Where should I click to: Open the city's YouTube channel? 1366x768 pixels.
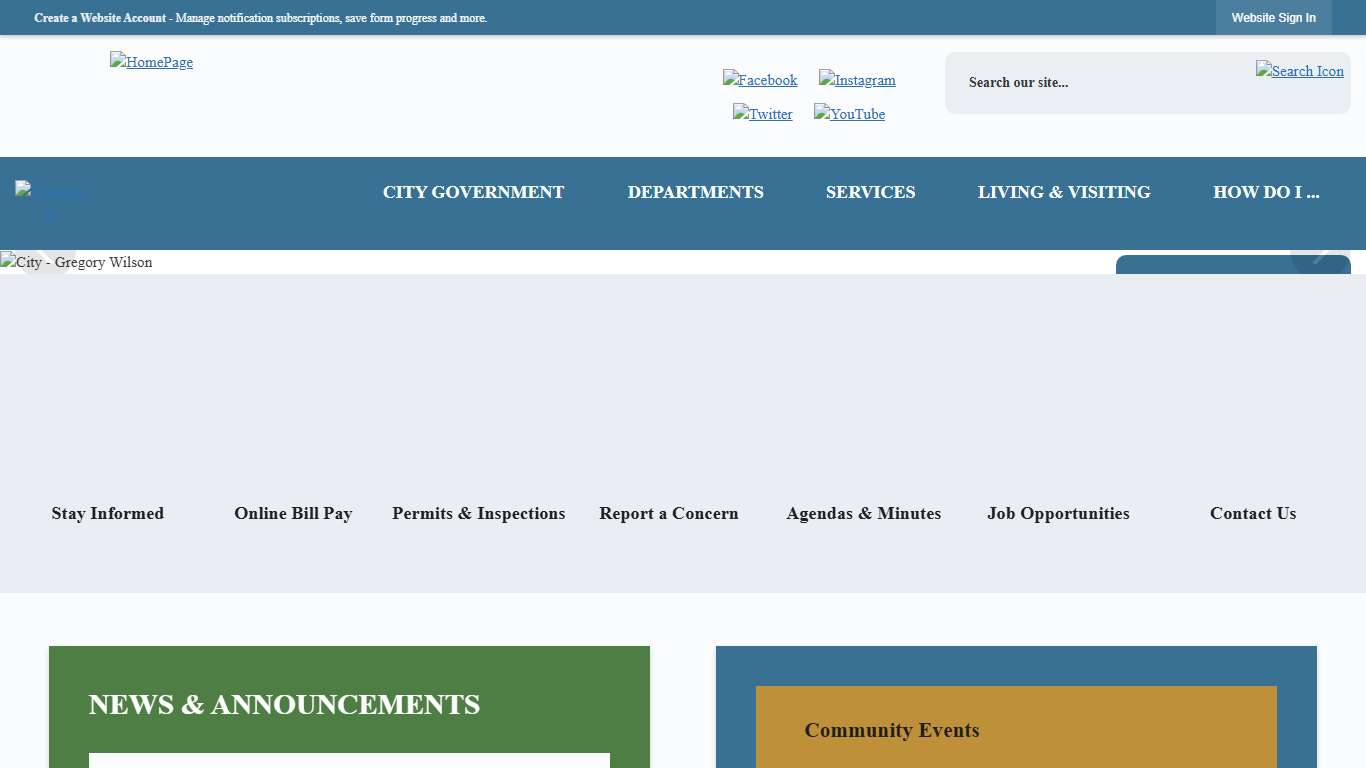849,114
